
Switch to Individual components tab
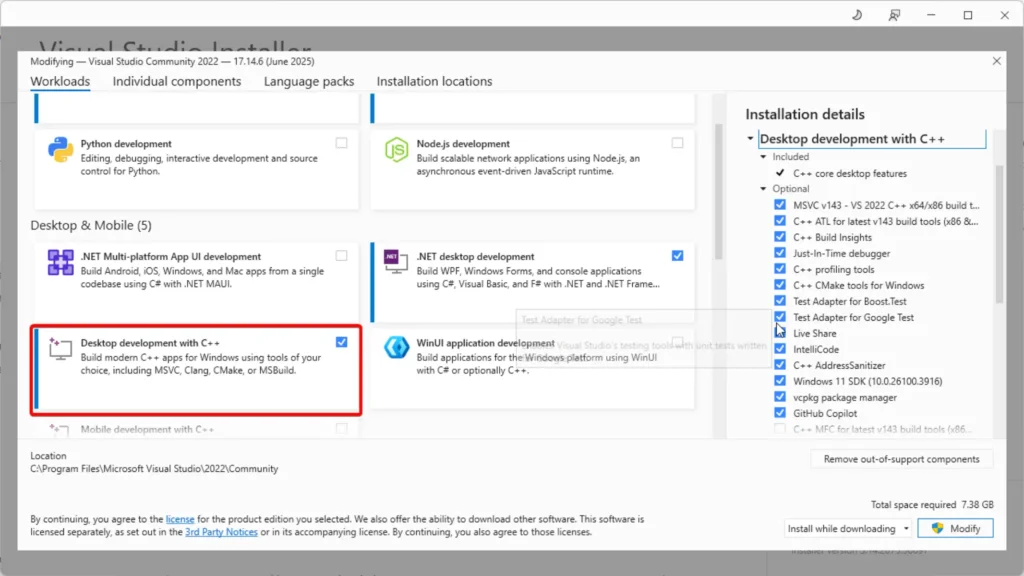176,82
